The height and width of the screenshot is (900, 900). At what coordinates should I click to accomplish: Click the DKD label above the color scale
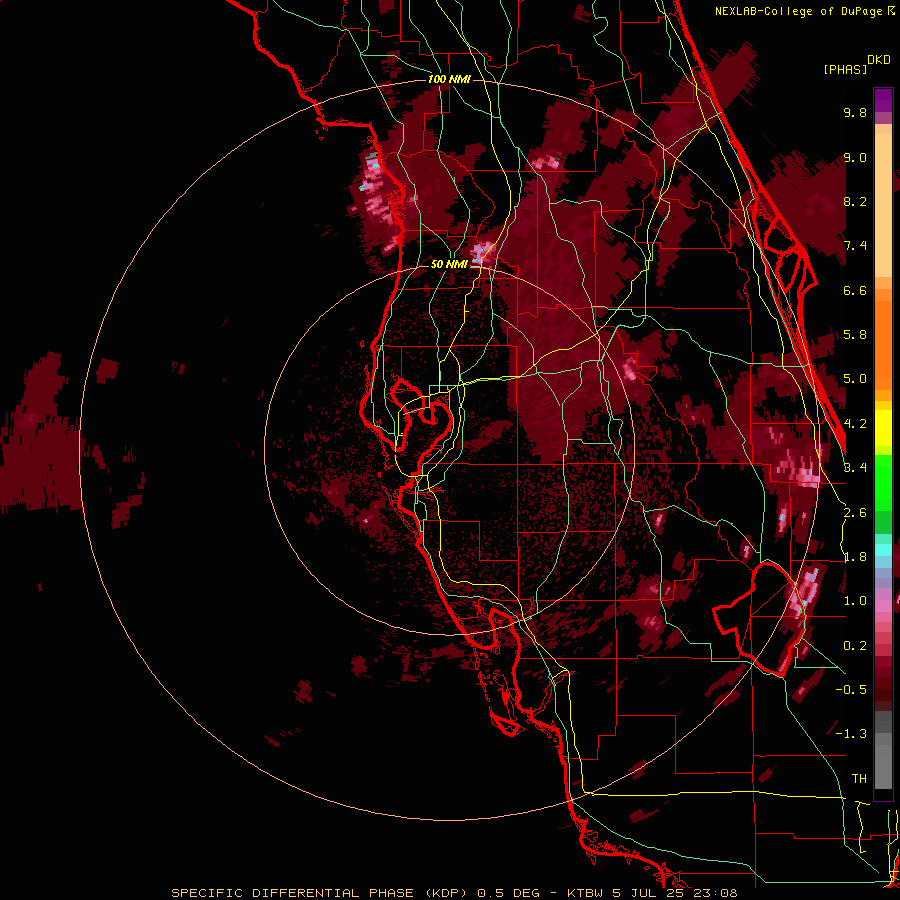tap(879, 60)
